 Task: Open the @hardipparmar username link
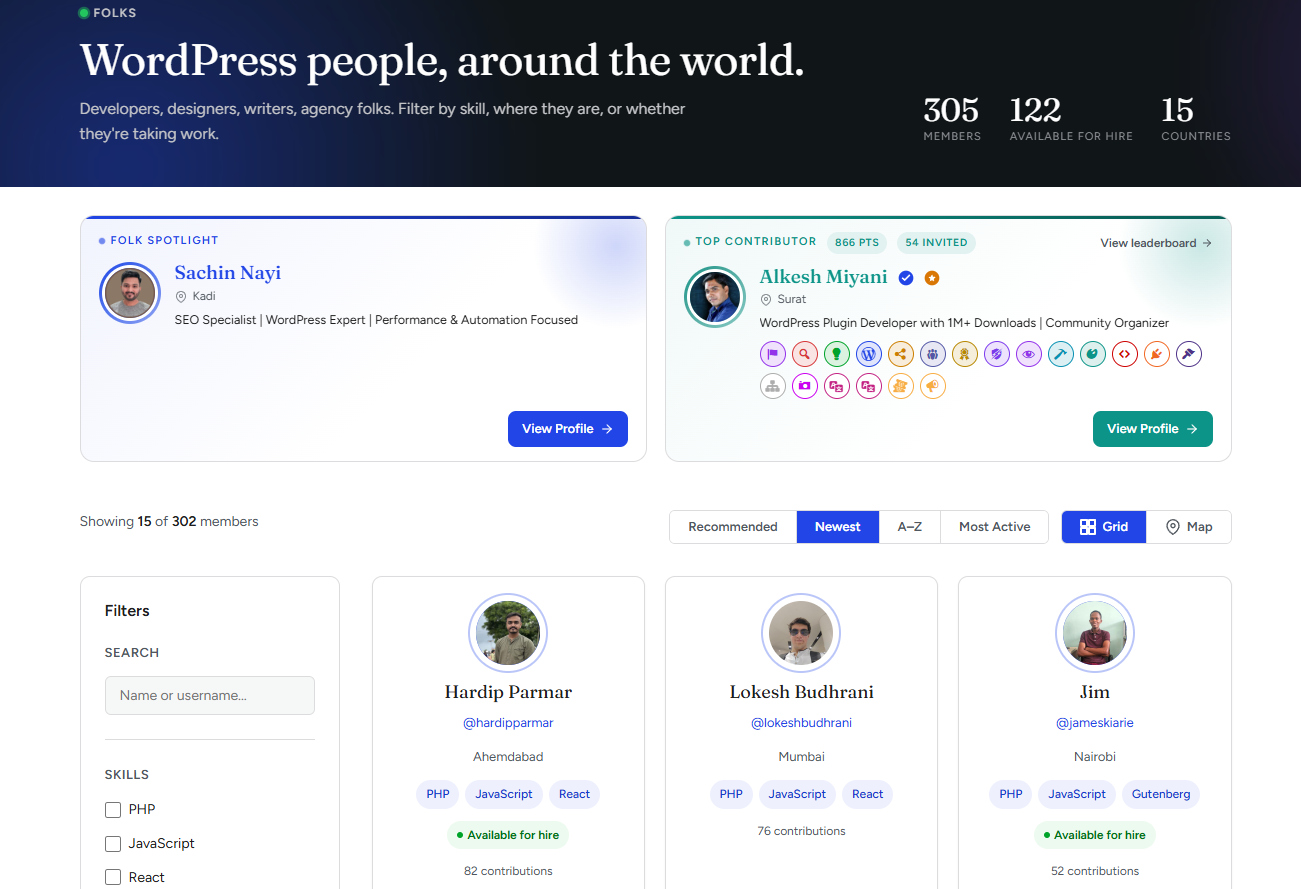[x=508, y=723]
